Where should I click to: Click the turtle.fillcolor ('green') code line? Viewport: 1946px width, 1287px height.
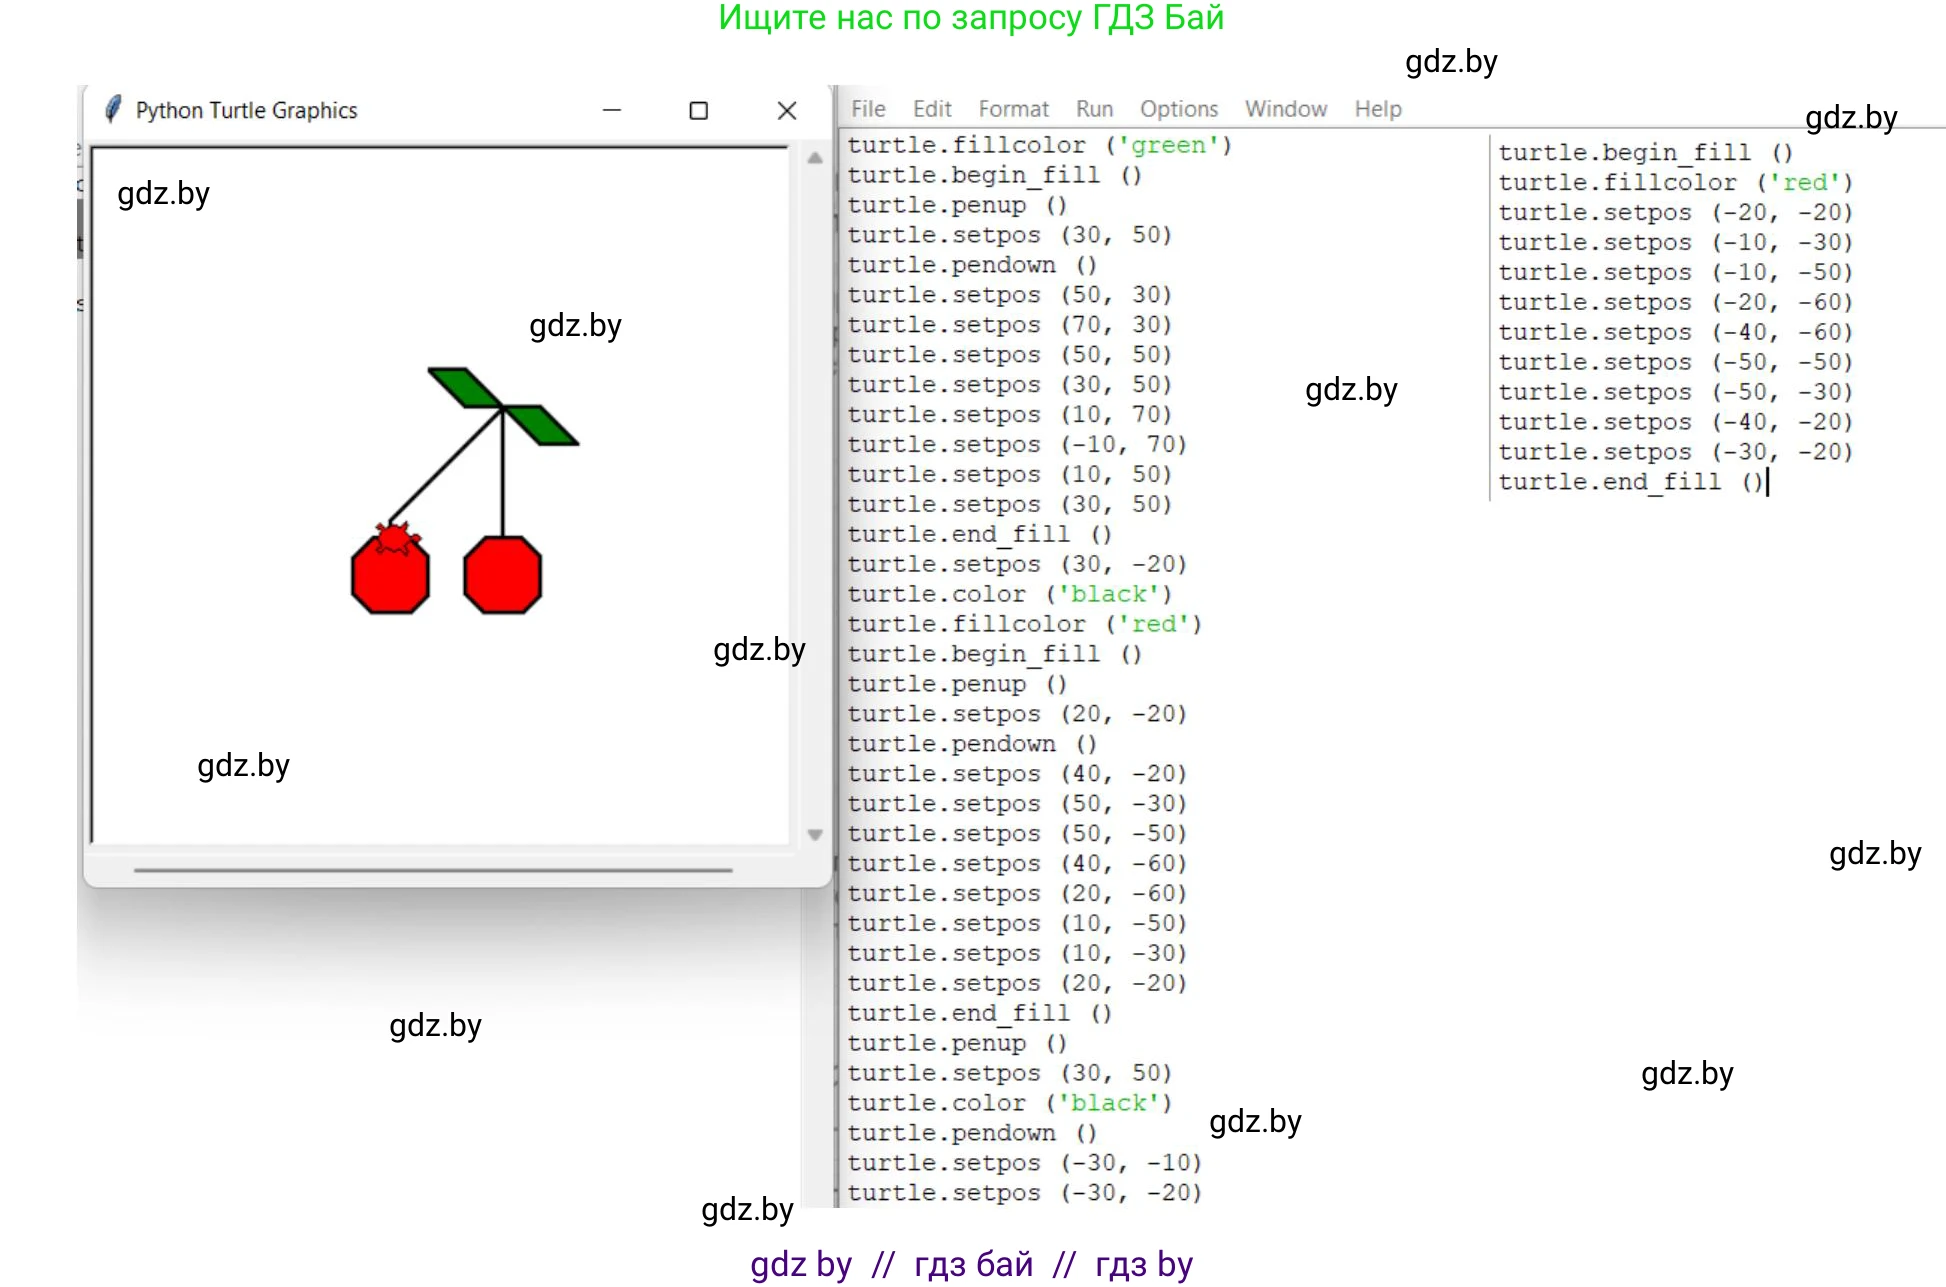click(x=1039, y=145)
